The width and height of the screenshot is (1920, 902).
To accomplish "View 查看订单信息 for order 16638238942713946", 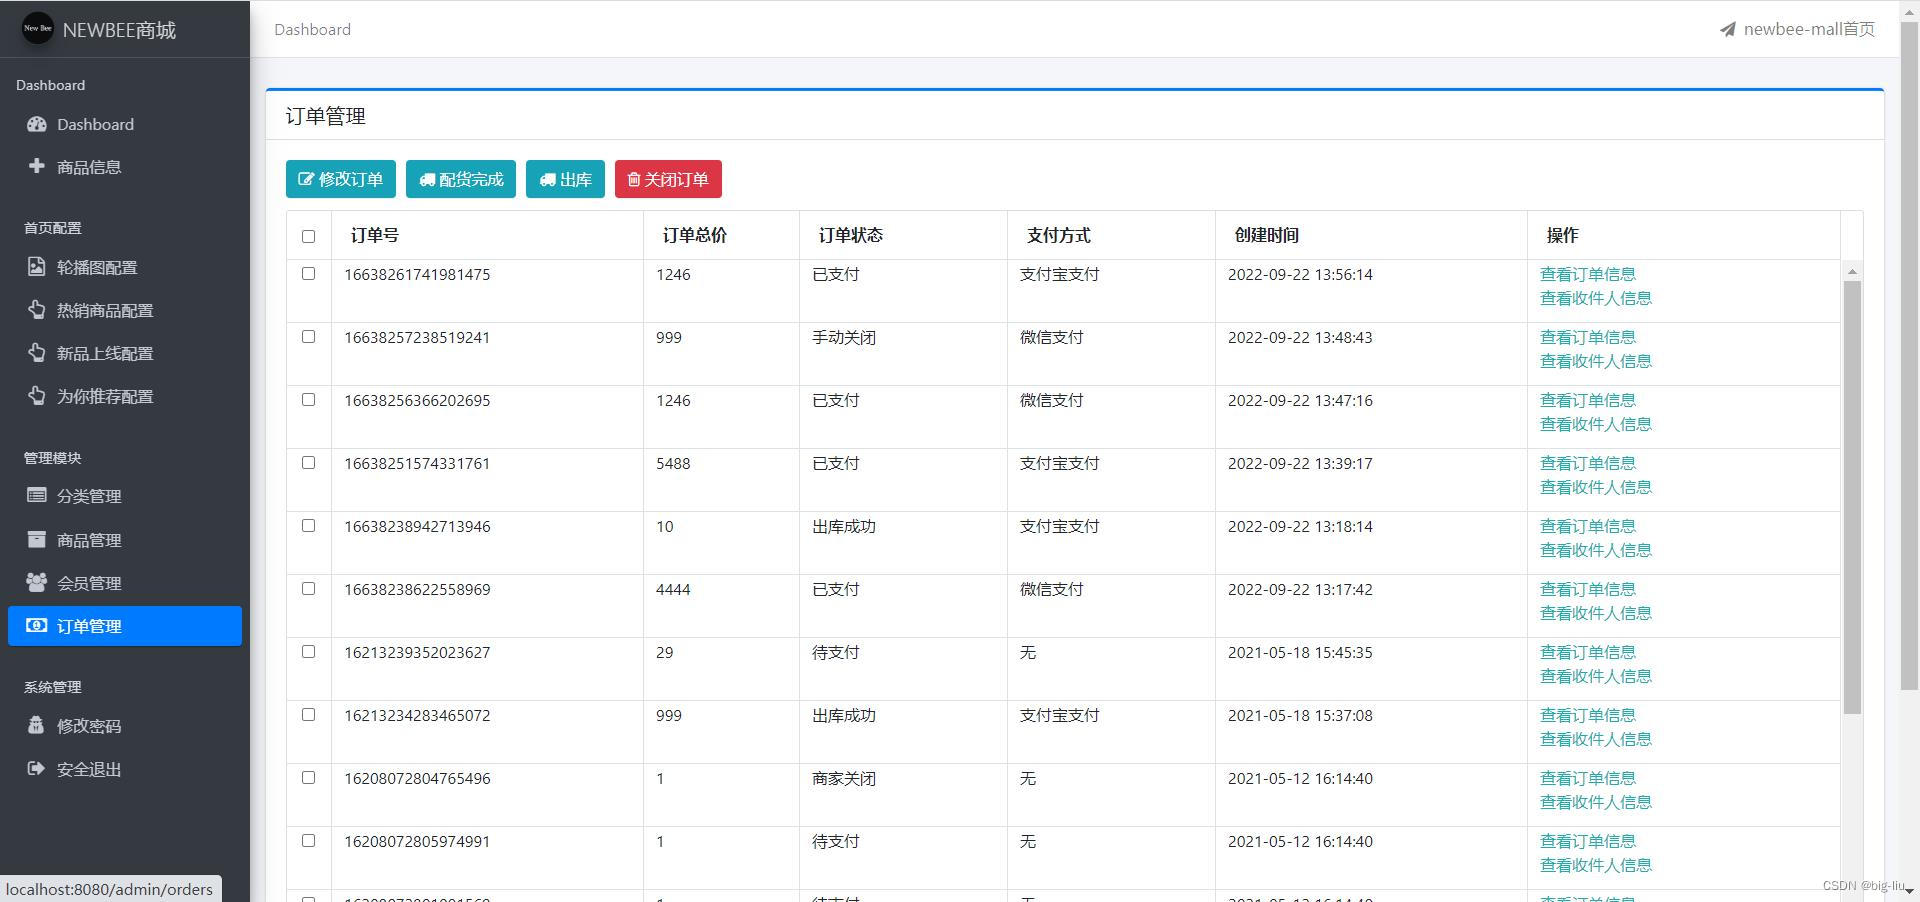I will pos(1587,526).
